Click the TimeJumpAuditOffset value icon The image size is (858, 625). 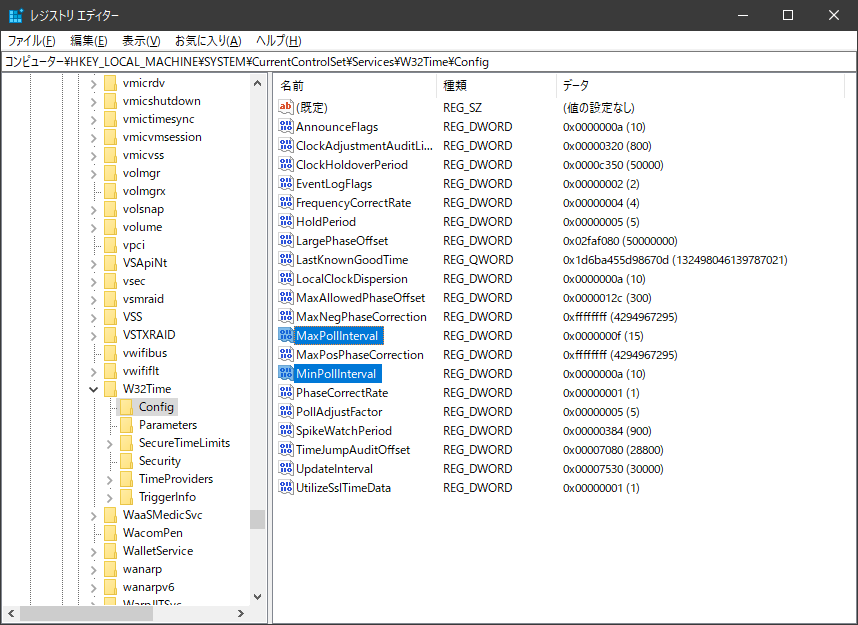tap(286, 449)
